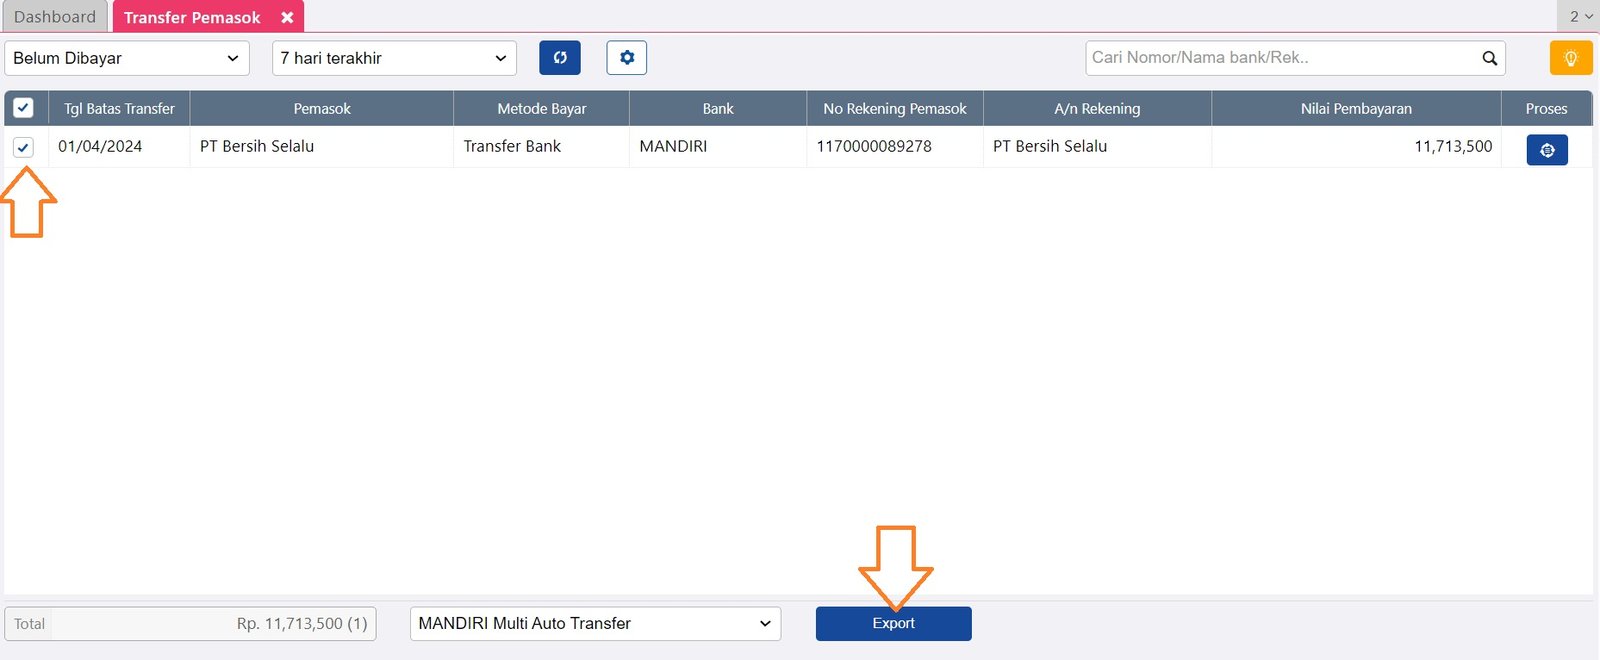The height and width of the screenshot is (660, 1600).
Task: Open settings via the gear icon
Action: (627, 58)
